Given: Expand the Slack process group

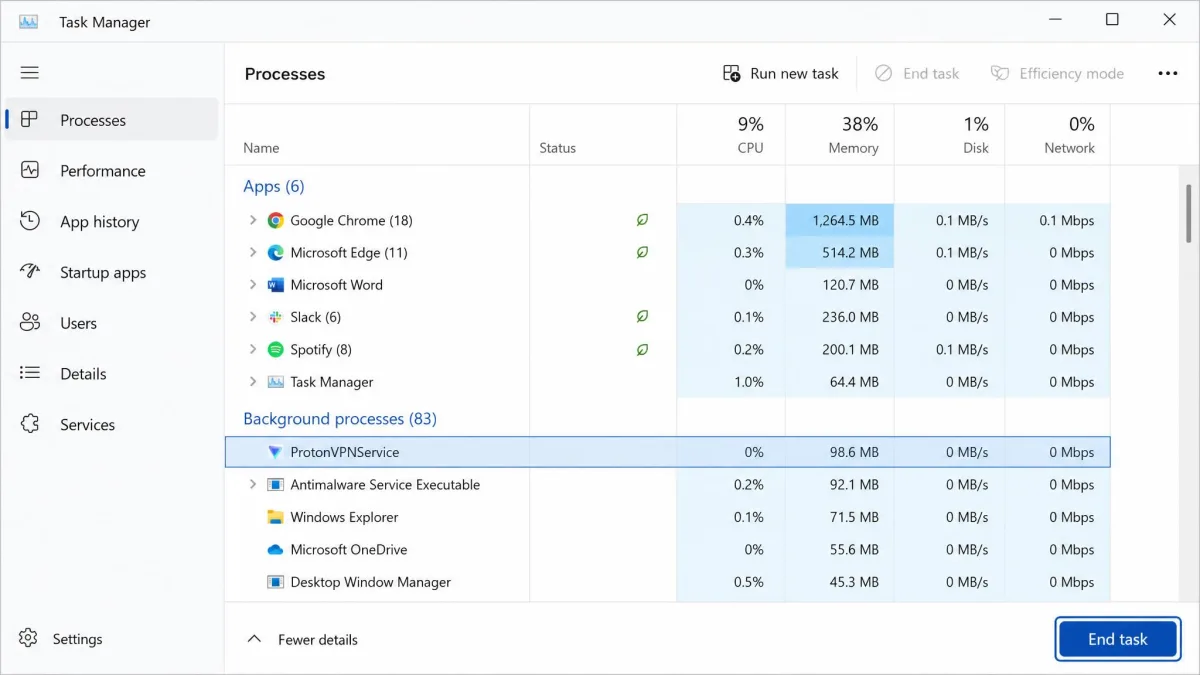Looking at the screenshot, I should 252,317.
